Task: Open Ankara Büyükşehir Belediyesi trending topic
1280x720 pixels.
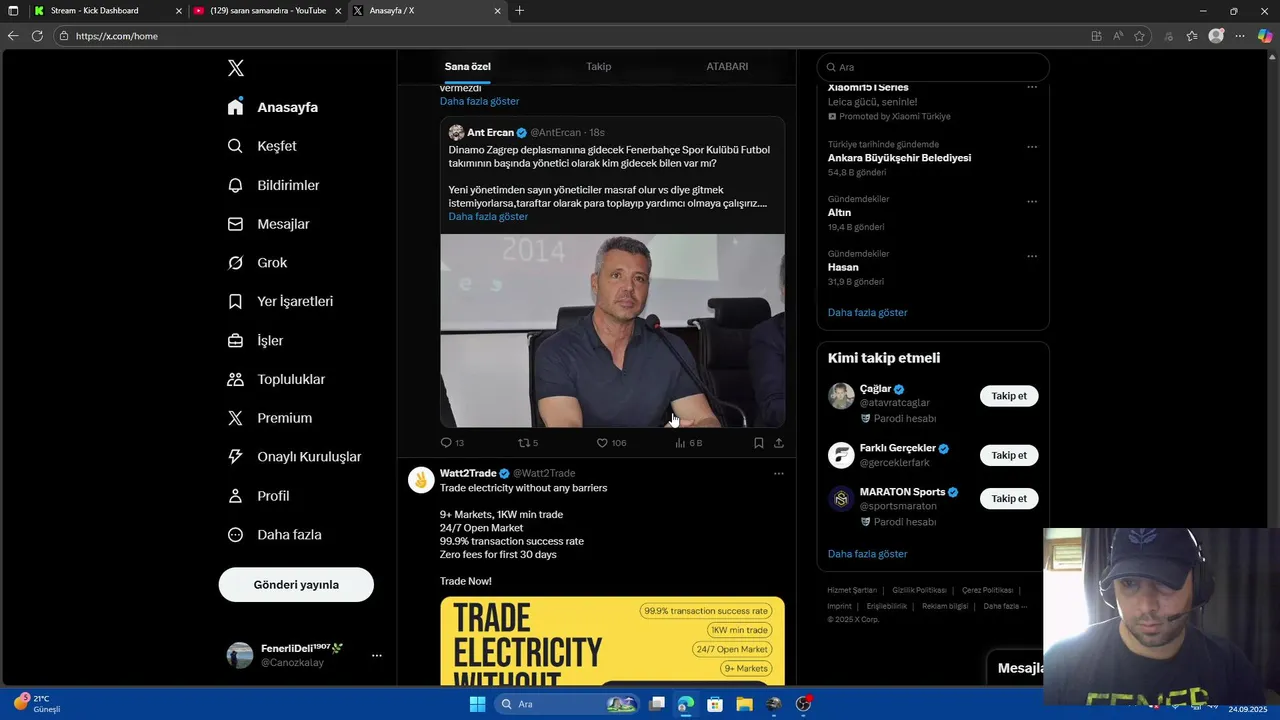Action: coord(899,158)
